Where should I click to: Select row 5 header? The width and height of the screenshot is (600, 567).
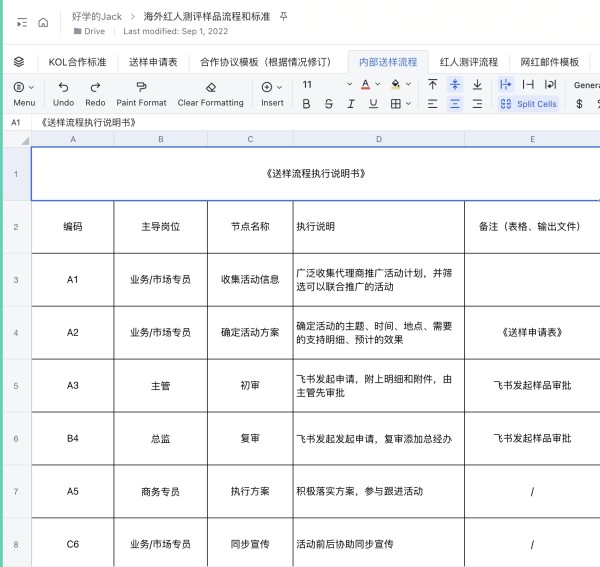pyautogui.click(x=16, y=386)
